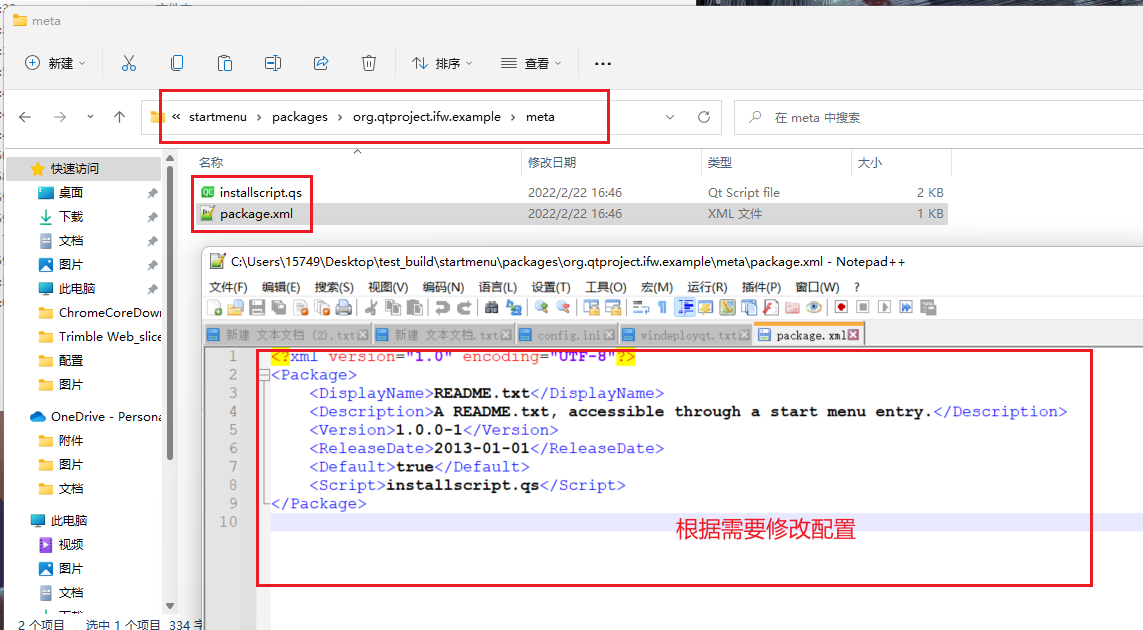Select the installscript.qs file

(259, 192)
